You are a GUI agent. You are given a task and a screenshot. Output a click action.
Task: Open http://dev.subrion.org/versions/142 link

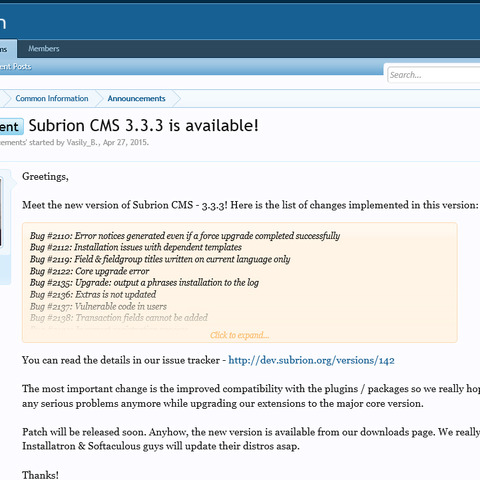click(311, 360)
